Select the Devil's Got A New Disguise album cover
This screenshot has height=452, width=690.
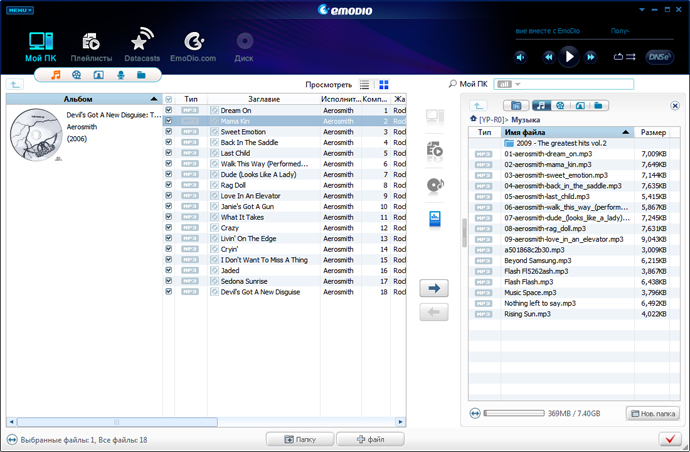tap(36, 135)
